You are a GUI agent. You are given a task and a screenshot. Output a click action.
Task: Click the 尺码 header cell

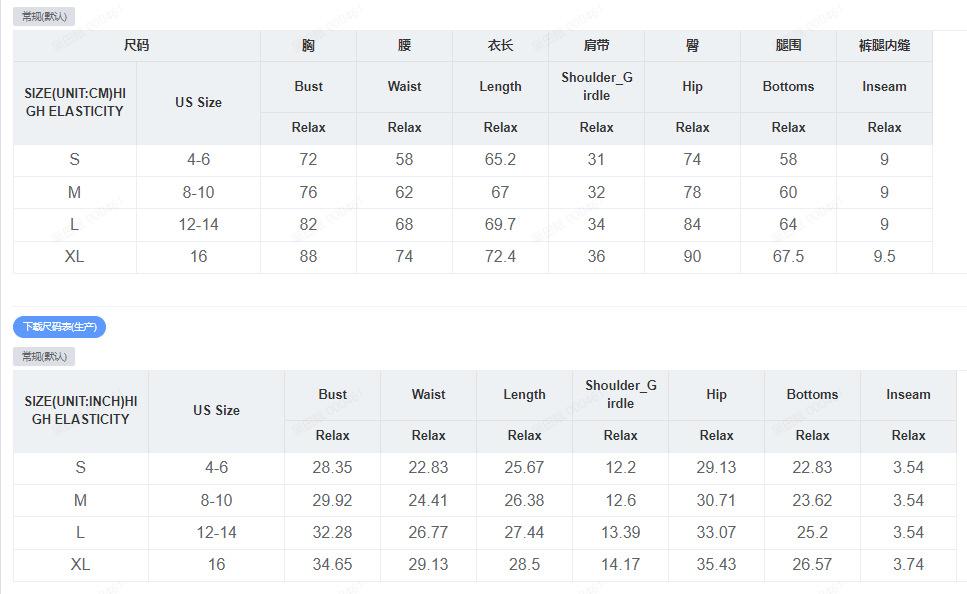[x=136, y=46]
